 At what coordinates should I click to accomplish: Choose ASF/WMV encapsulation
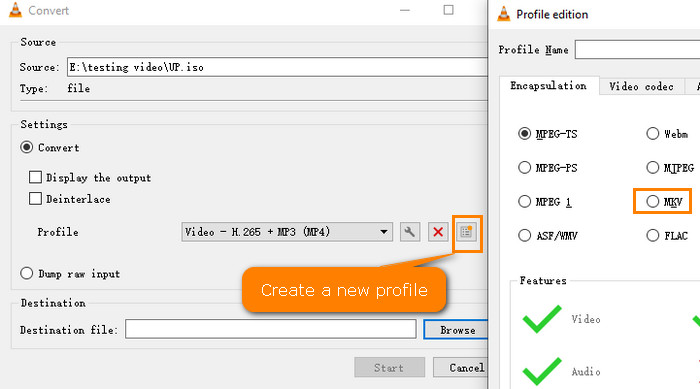525,235
